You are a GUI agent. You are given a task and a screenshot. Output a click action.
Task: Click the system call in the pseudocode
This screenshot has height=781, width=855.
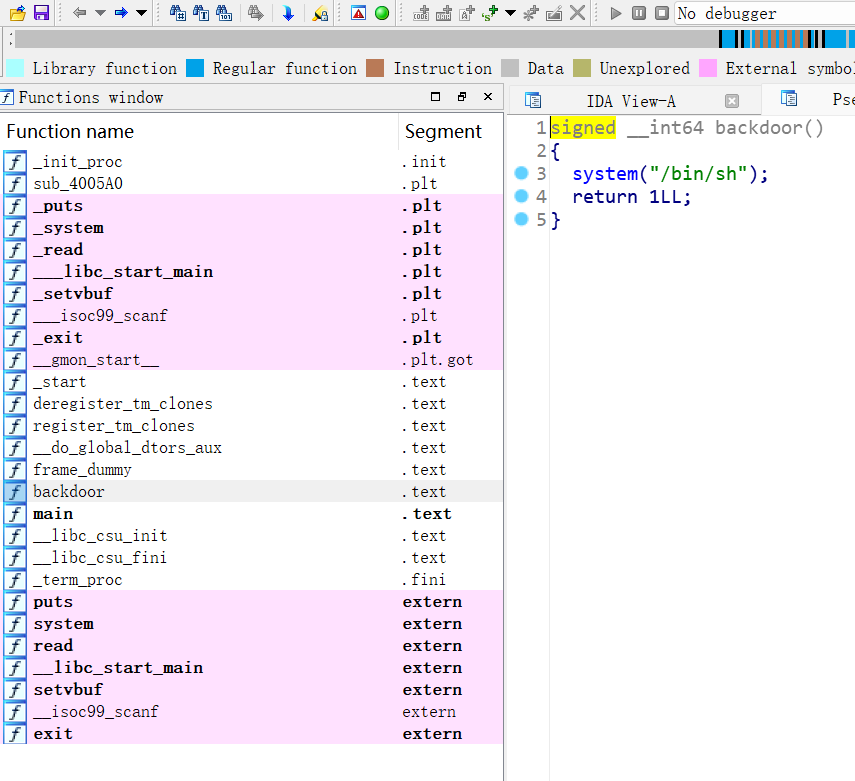pos(605,173)
